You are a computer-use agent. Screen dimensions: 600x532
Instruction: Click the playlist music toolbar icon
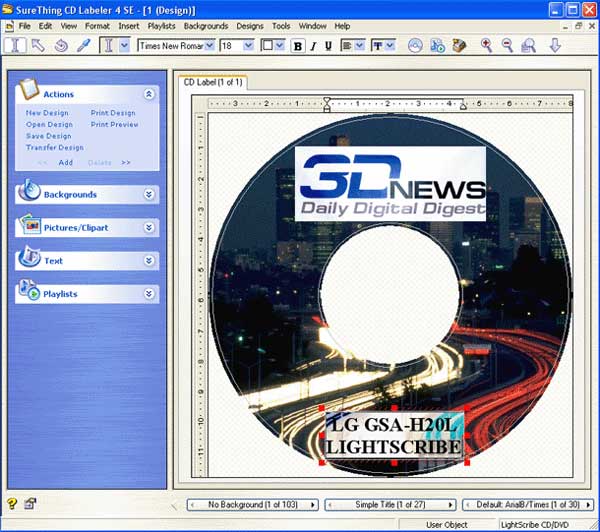(x=437, y=46)
